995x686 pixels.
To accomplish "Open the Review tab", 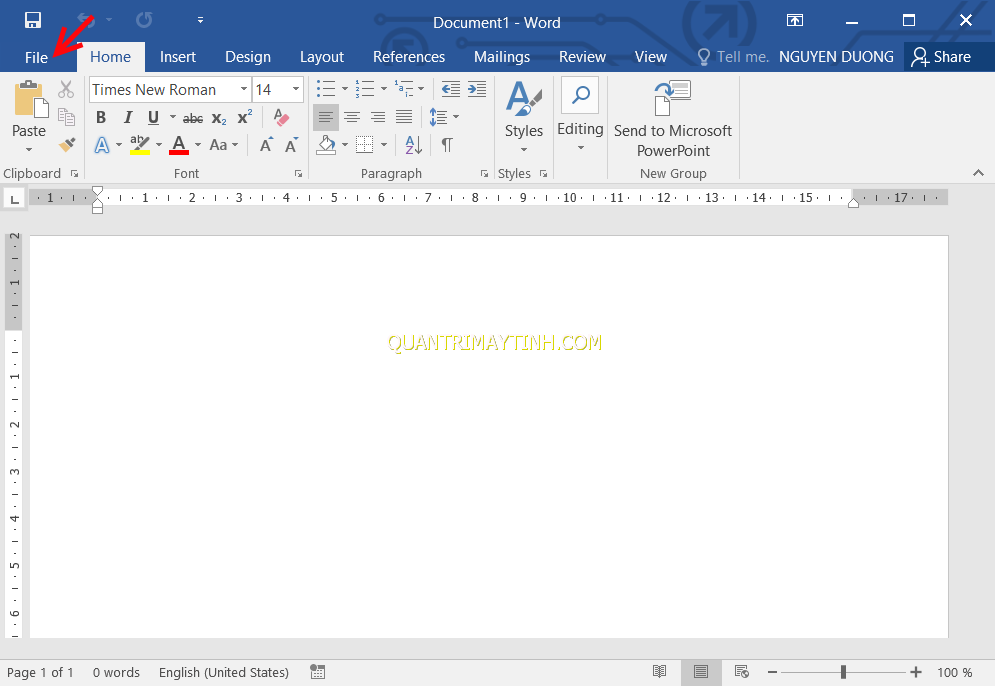I will 582,57.
